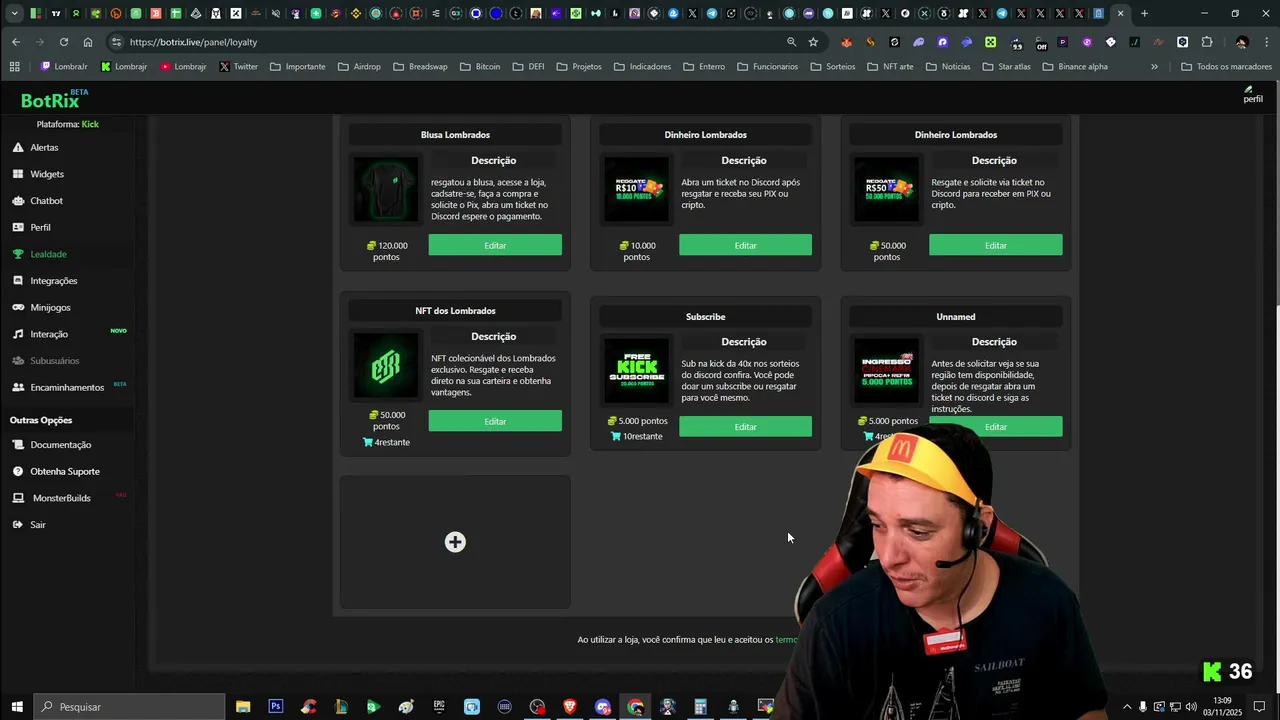The image size is (1280, 720).
Task: Open Blusa Lombrados shirt thumbnail
Action: 386,190
